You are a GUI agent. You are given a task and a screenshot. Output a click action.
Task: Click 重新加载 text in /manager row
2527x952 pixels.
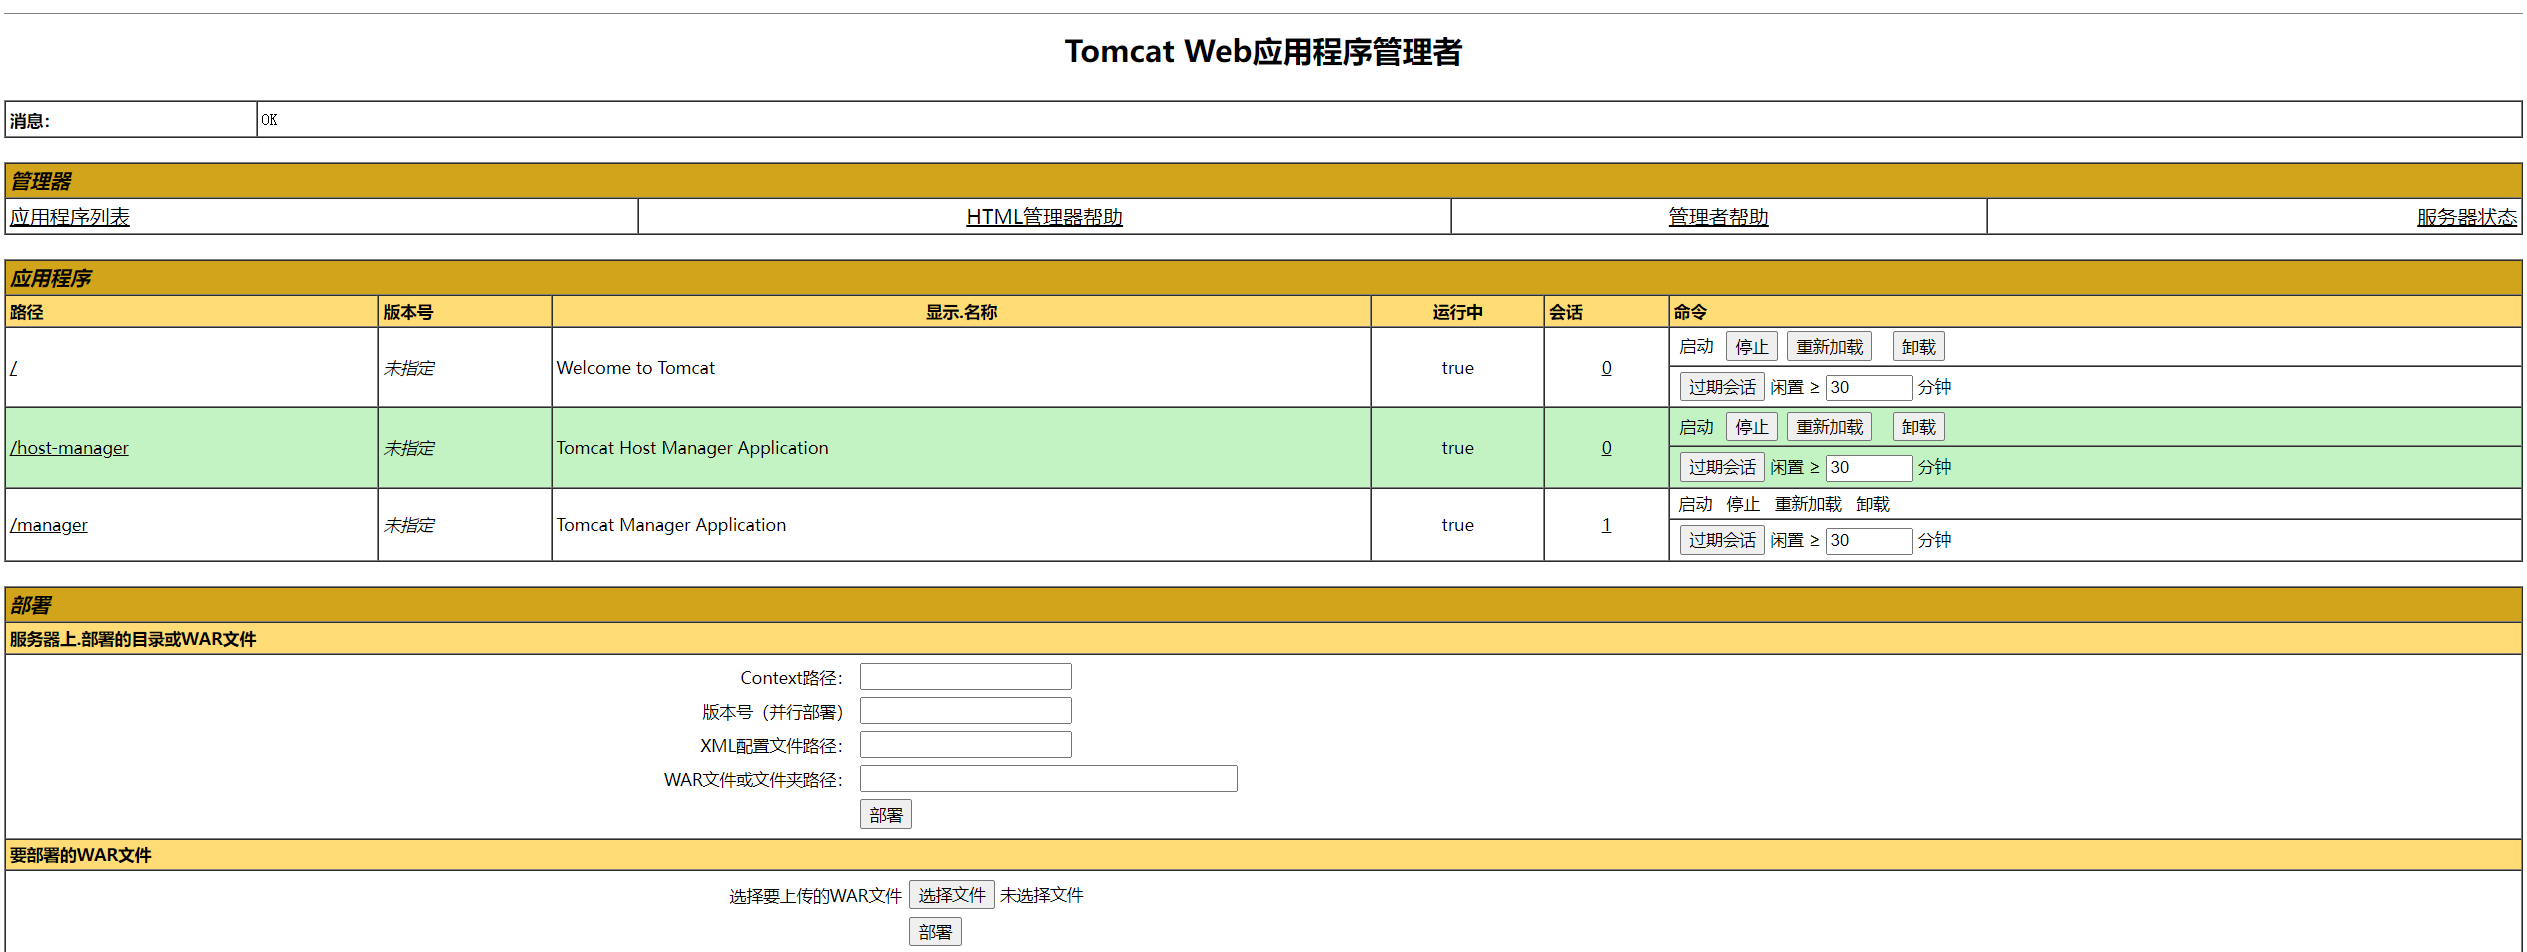[x=1808, y=504]
